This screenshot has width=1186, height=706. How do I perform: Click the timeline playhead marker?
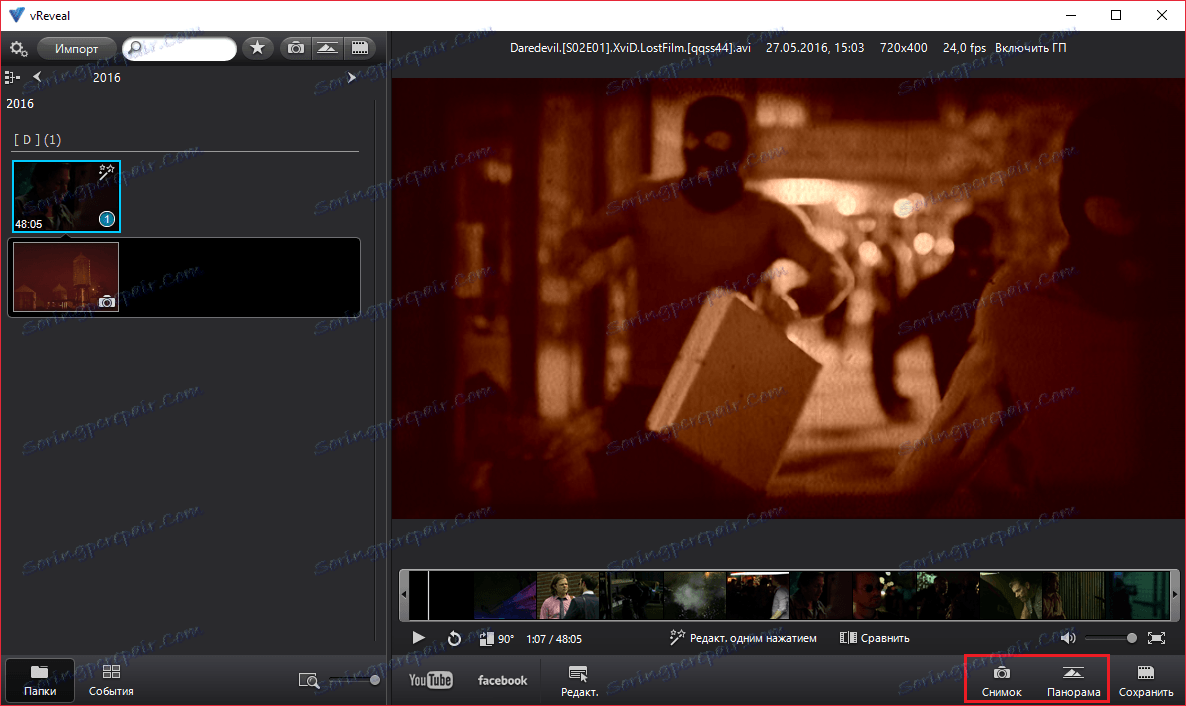coord(428,596)
